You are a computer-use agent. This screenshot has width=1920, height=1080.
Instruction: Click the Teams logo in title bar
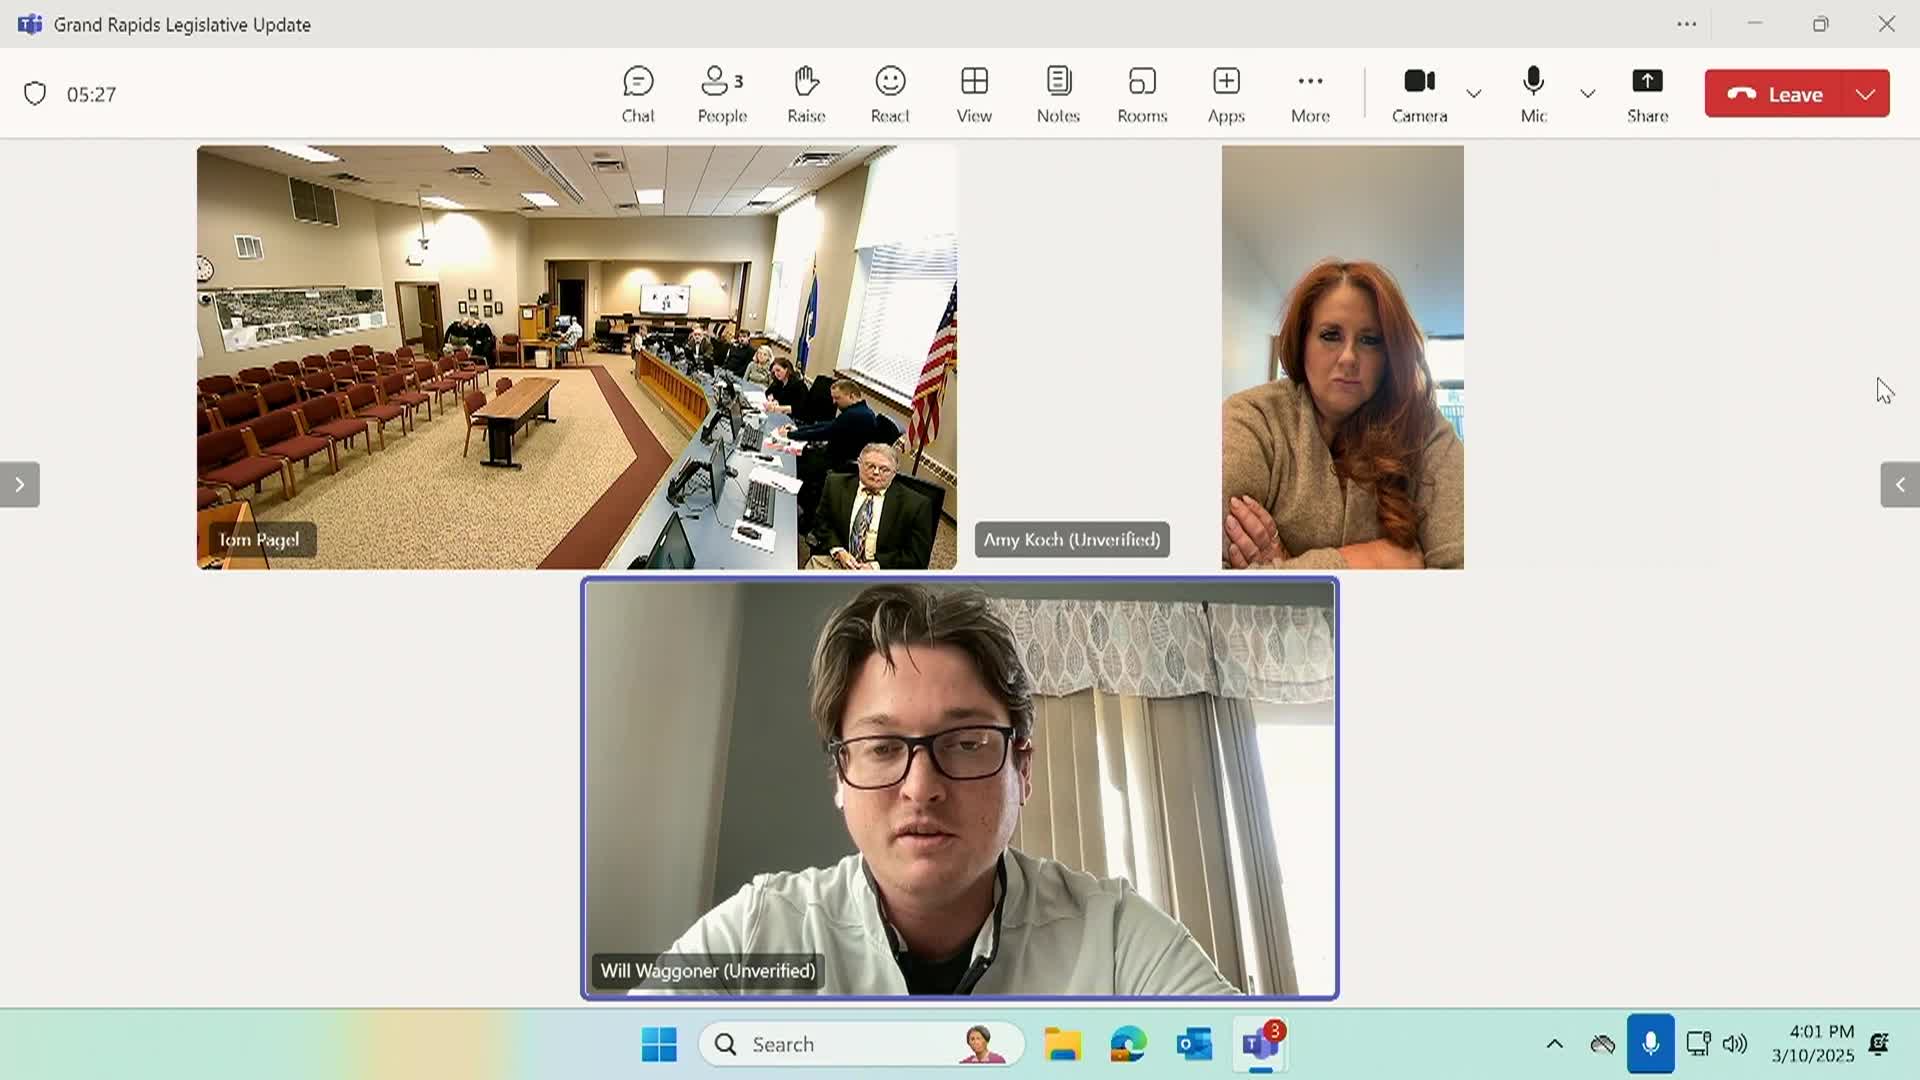(x=30, y=24)
